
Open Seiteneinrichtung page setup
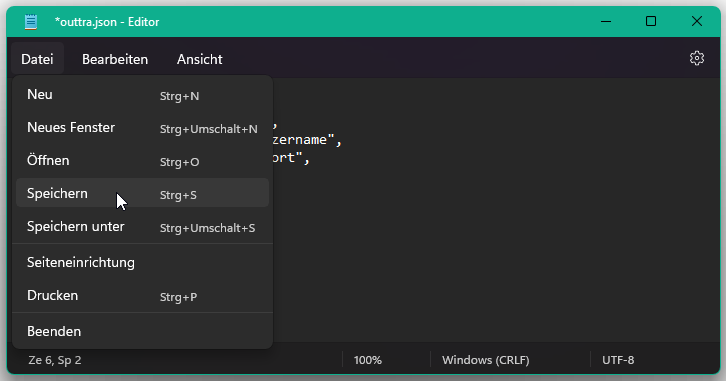(143, 262)
